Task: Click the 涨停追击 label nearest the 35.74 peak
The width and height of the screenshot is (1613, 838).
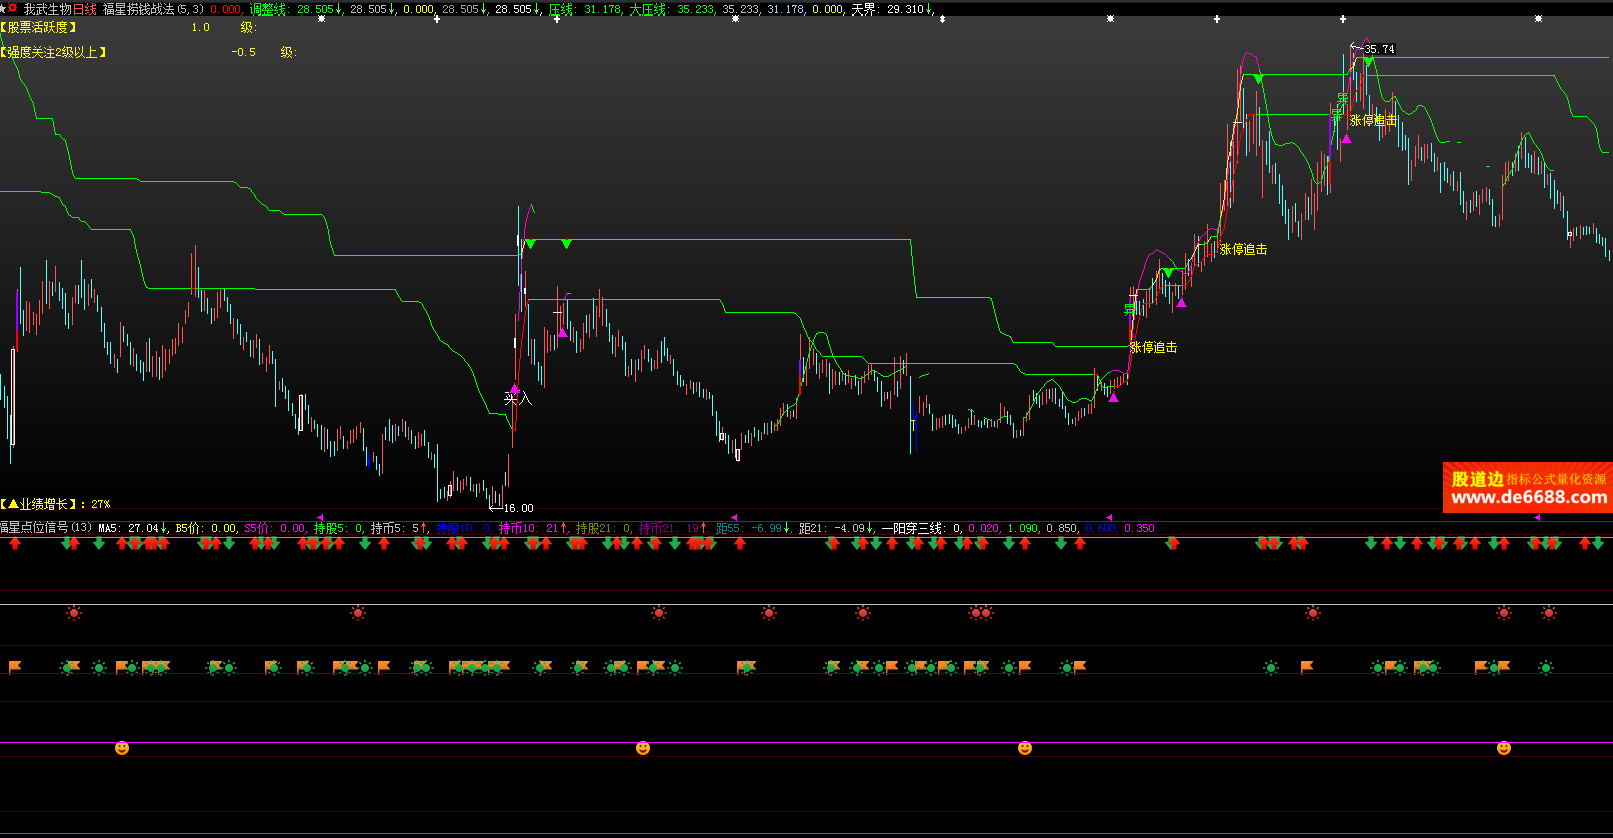Action: (x=1373, y=120)
